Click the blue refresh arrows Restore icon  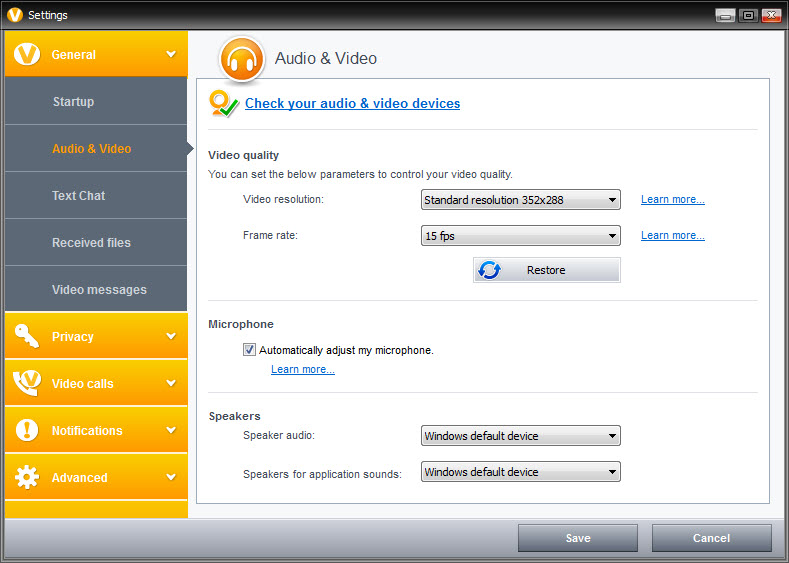point(489,270)
